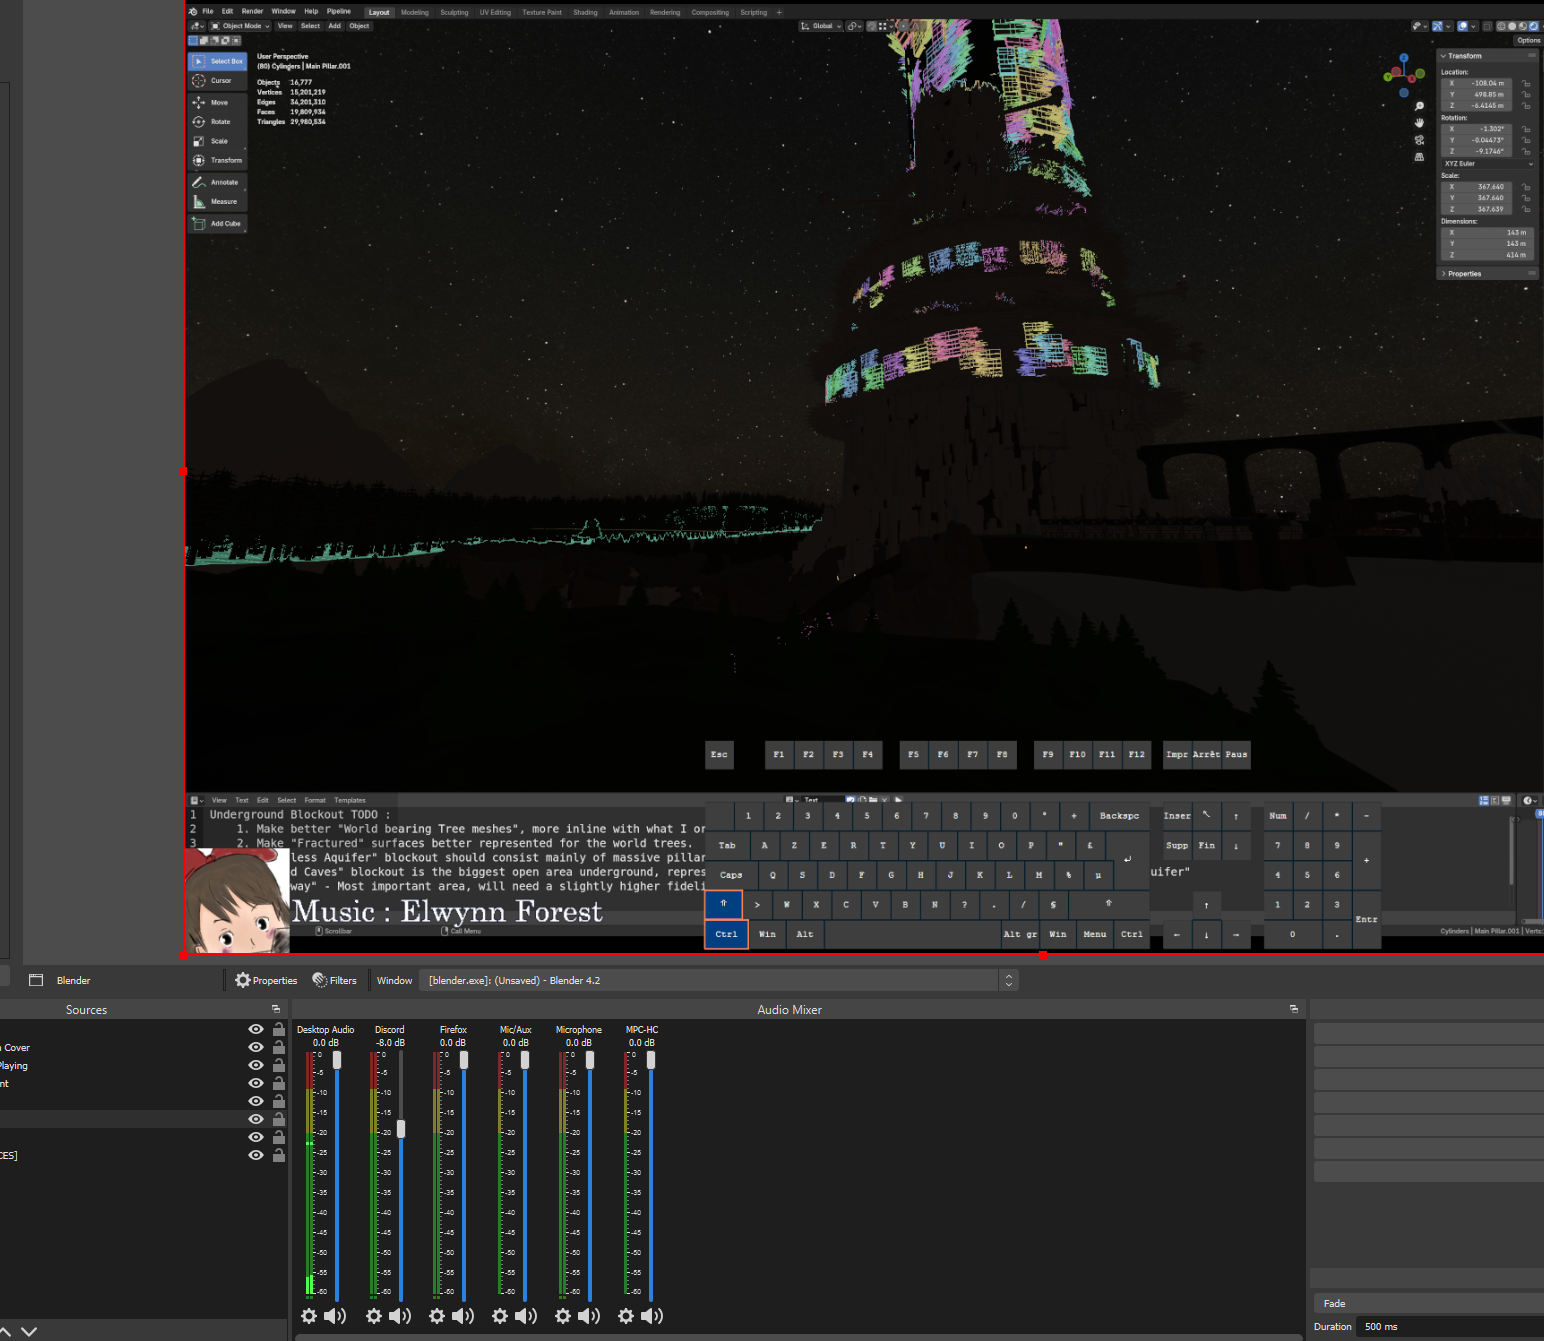Viewport: 1544px width, 1341px height.
Task: Select the Select Box tool in Blender preview
Action: click(217, 61)
